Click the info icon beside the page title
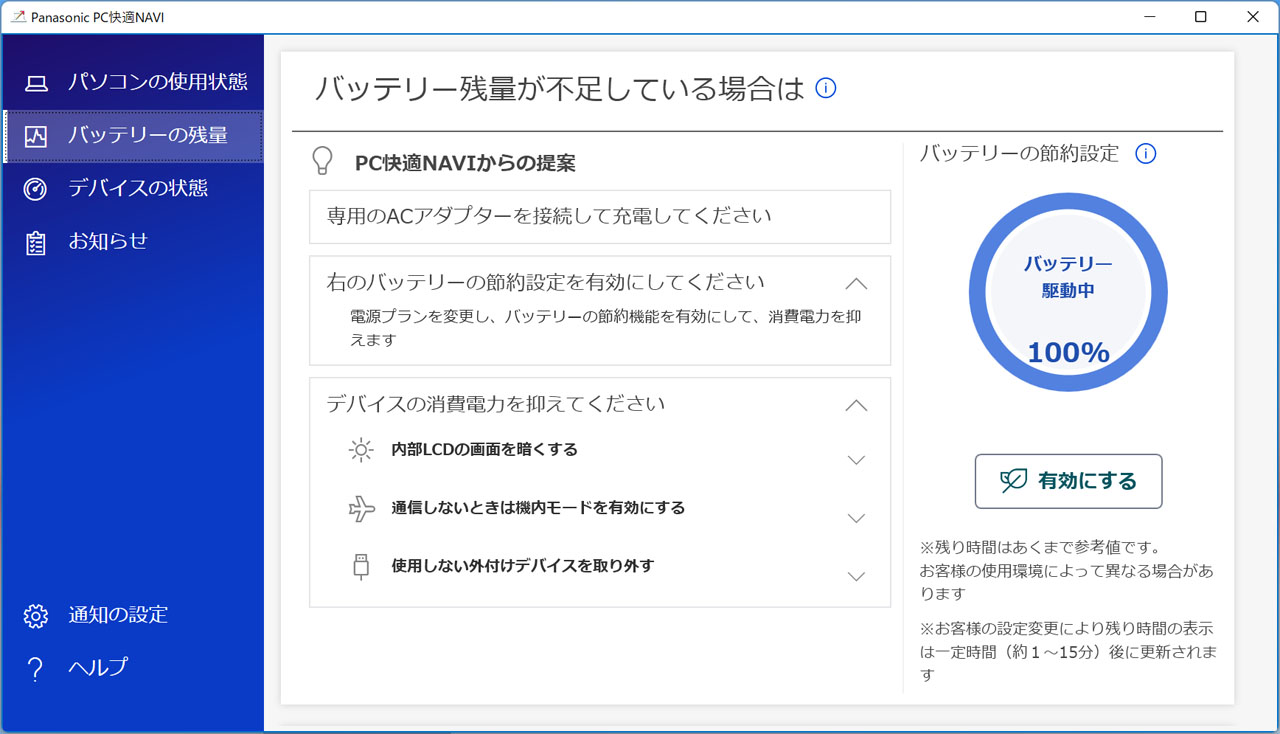 coord(825,88)
